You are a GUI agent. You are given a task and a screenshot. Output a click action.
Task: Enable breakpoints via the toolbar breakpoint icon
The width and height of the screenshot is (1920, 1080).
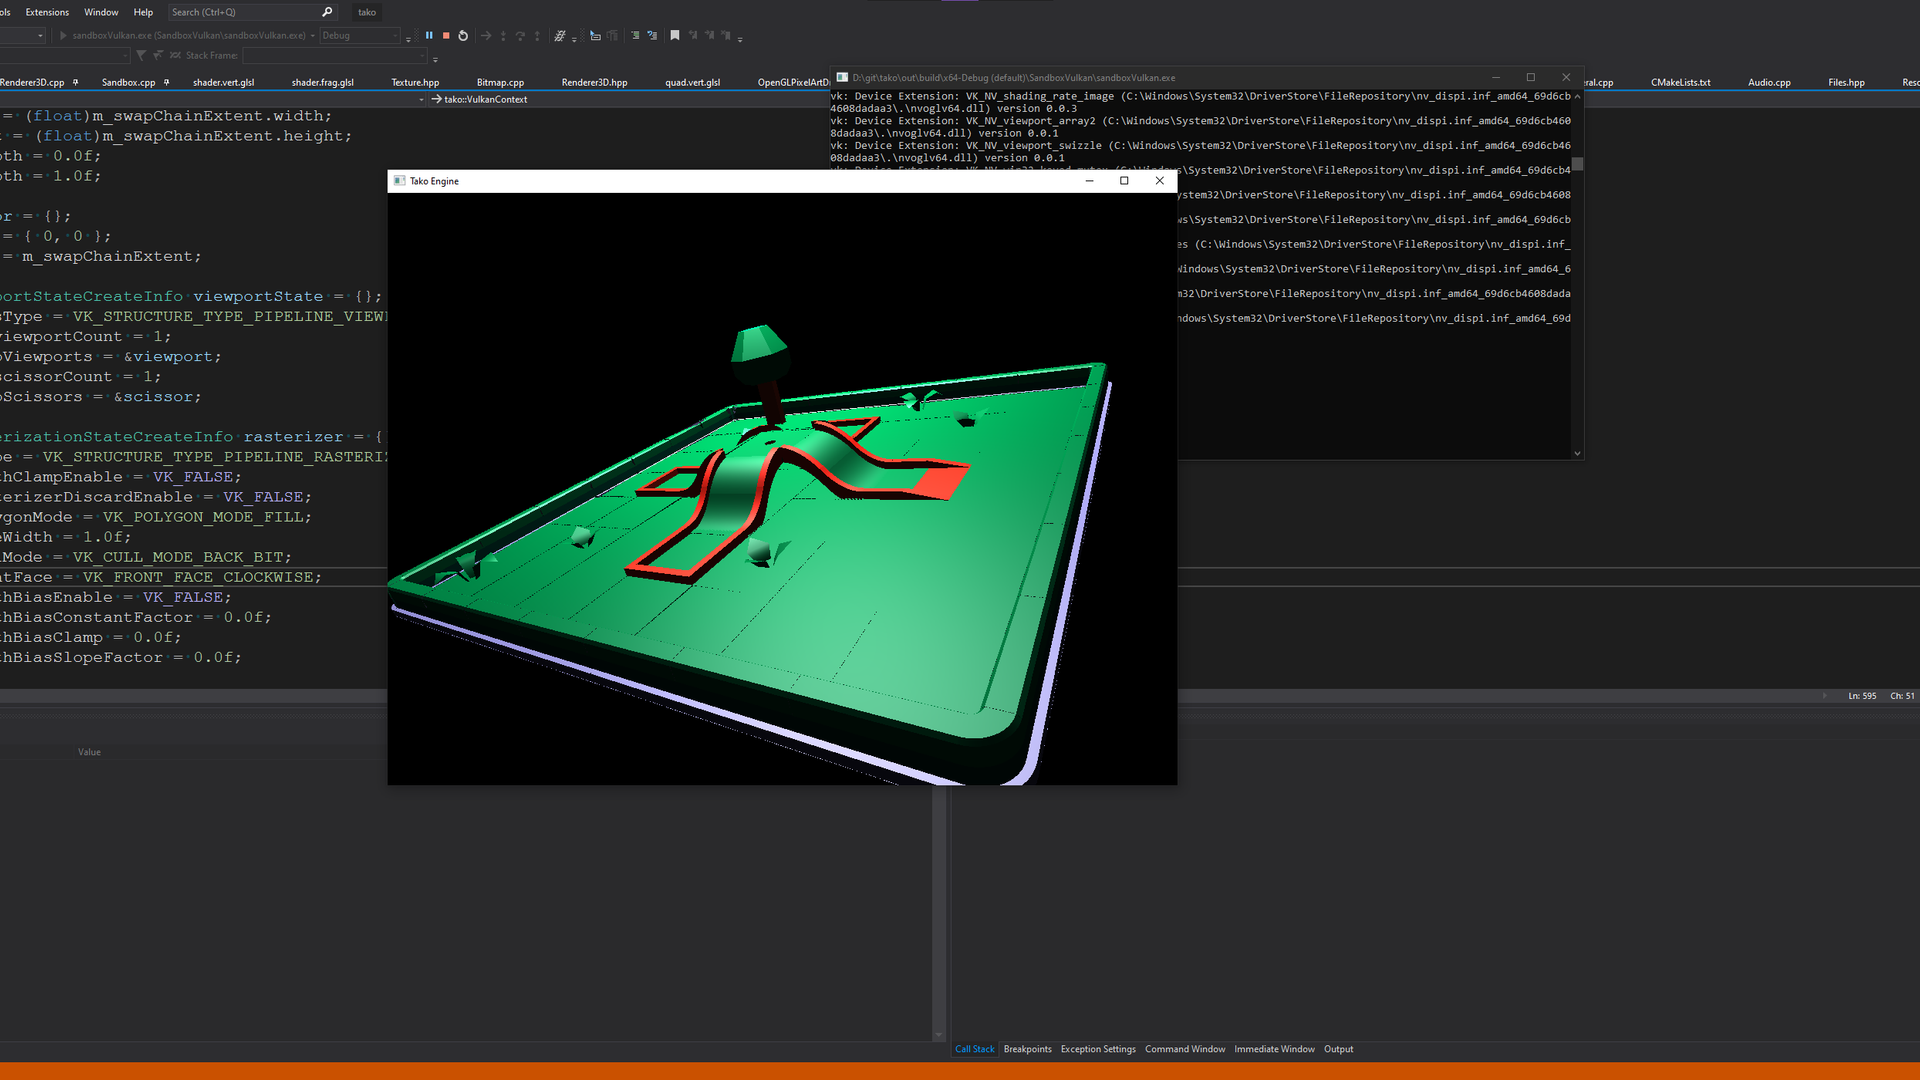tap(561, 36)
